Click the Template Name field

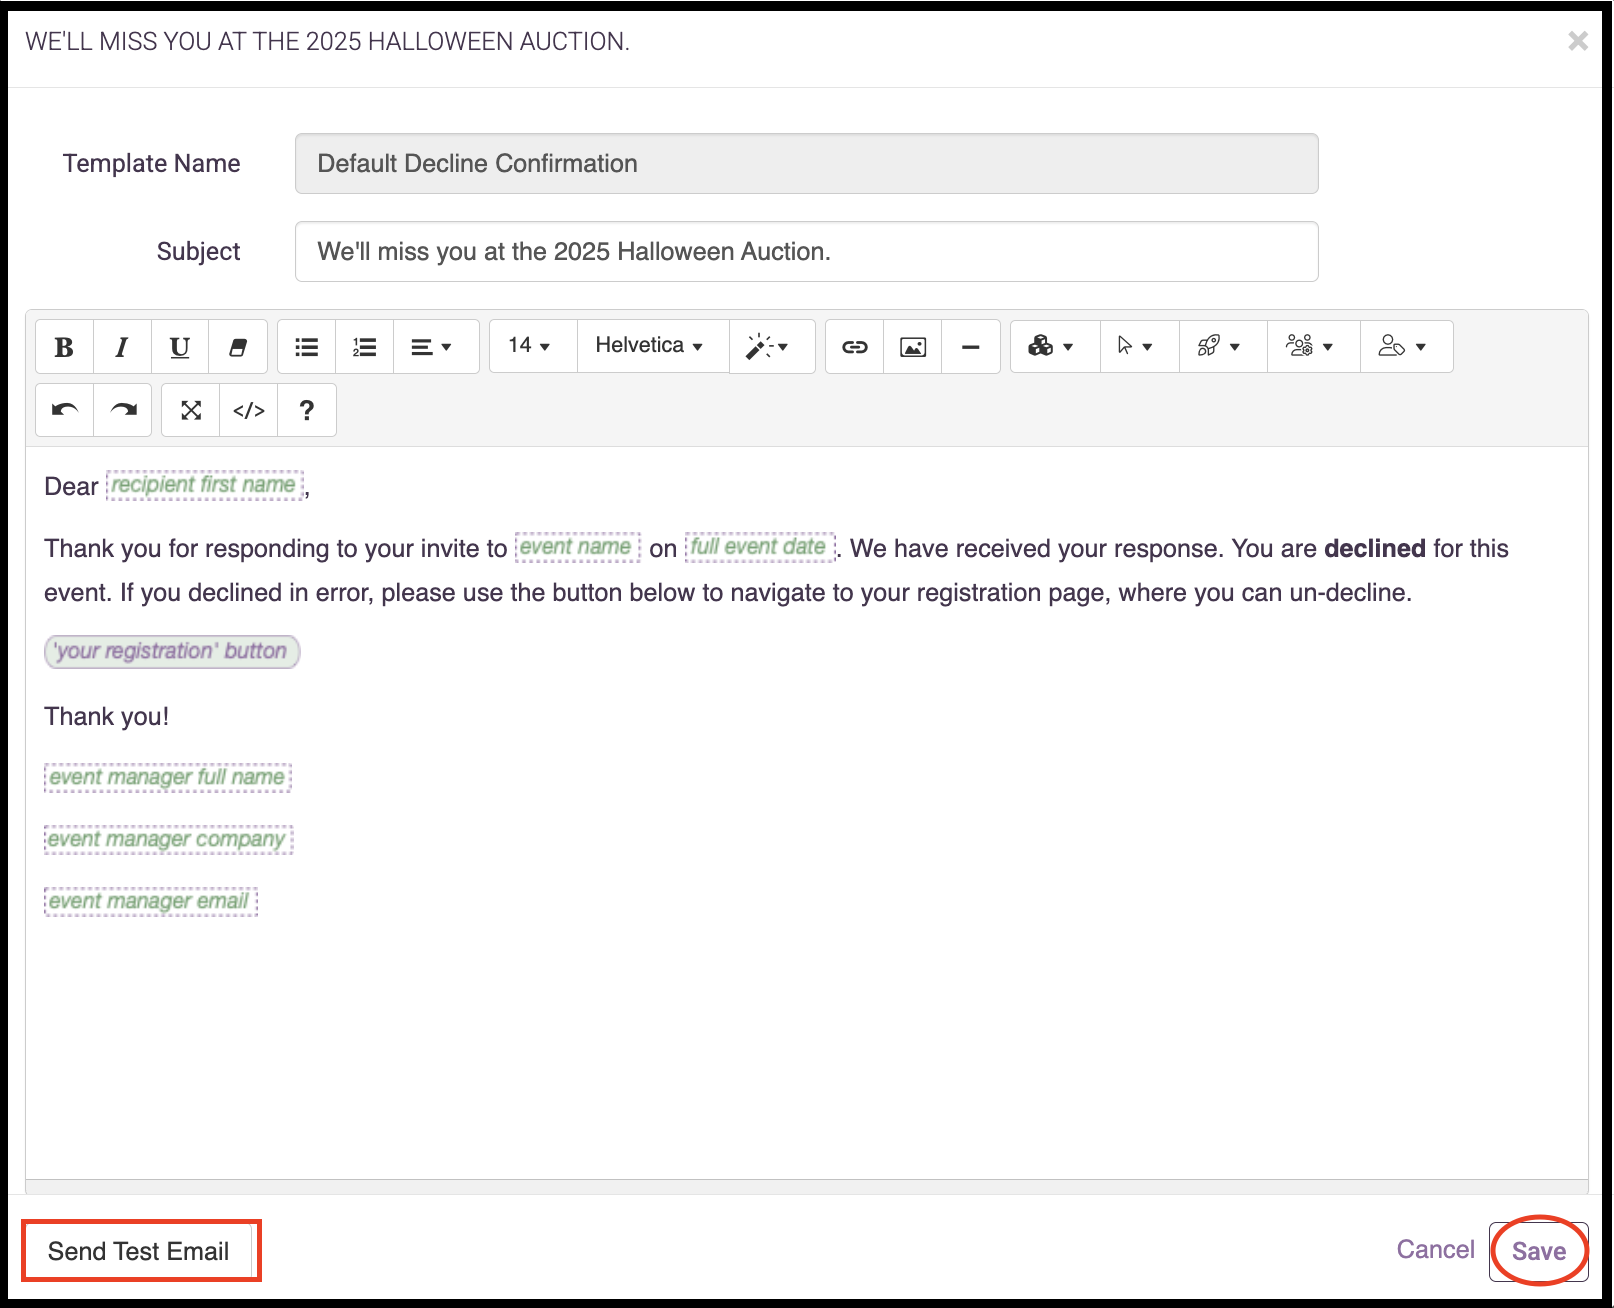click(x=806, y=164)
